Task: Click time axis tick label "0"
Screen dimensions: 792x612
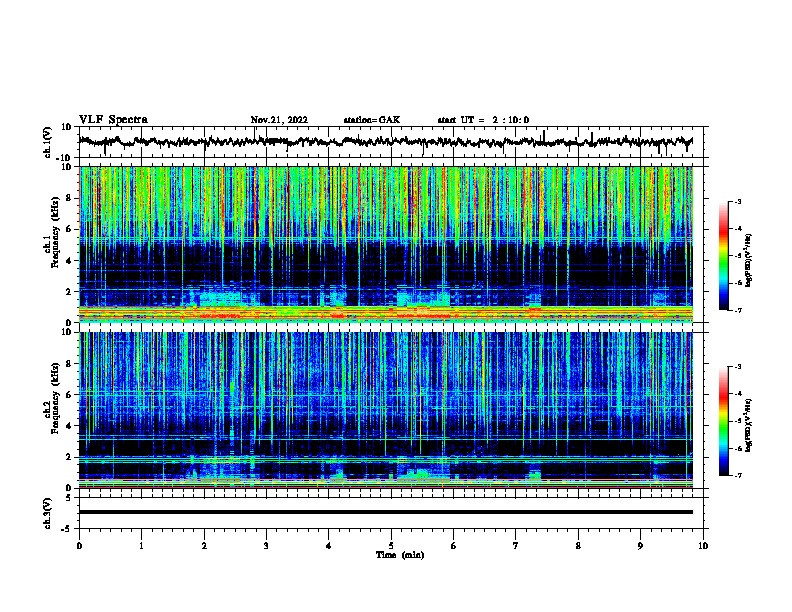Action: coord(79,546)
